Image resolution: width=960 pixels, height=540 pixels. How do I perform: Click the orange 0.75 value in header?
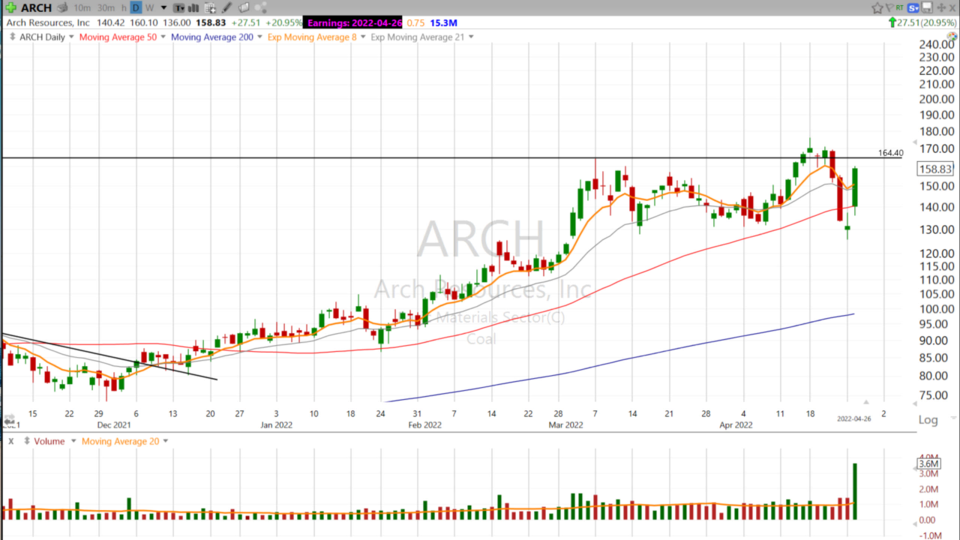tap(415, 23)
